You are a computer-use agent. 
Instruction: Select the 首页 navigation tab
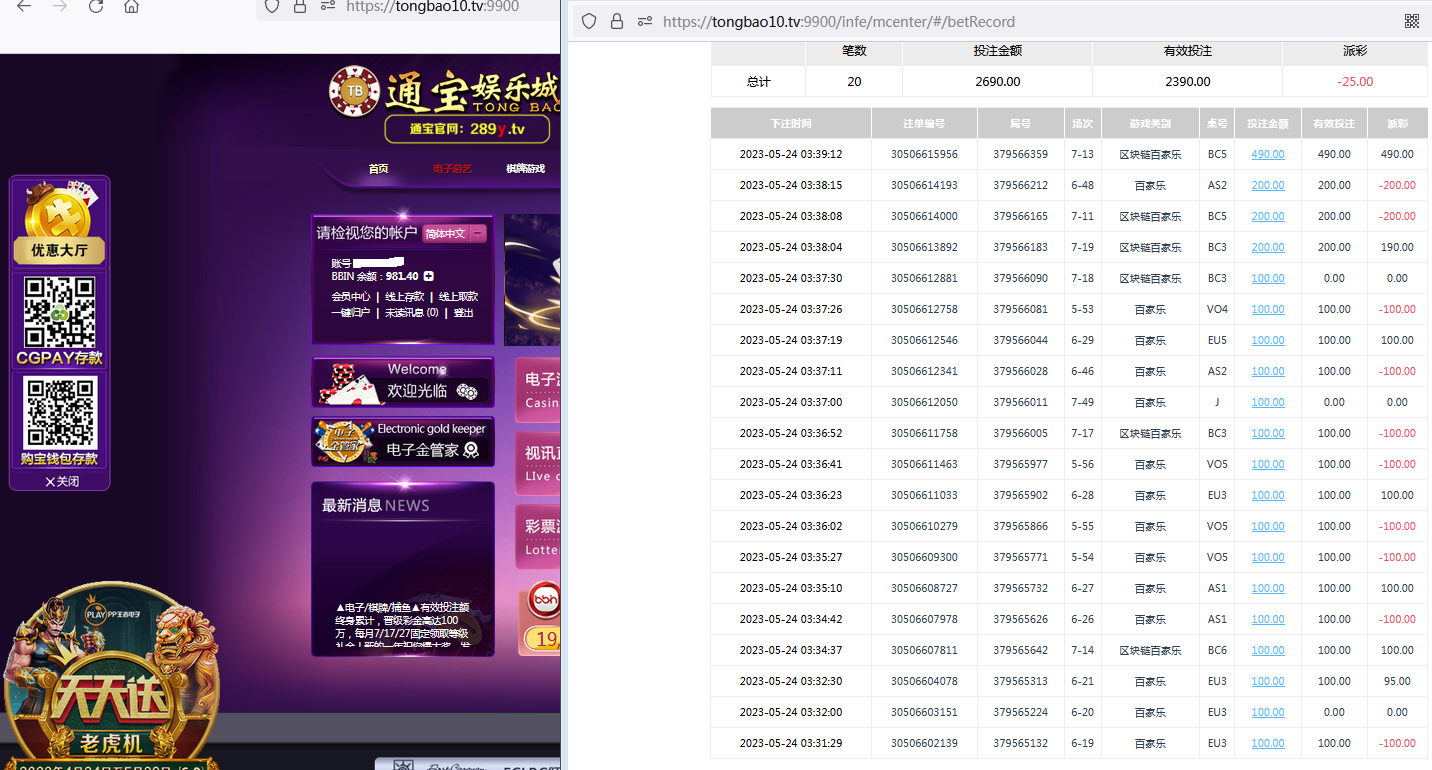coord(378,169)
